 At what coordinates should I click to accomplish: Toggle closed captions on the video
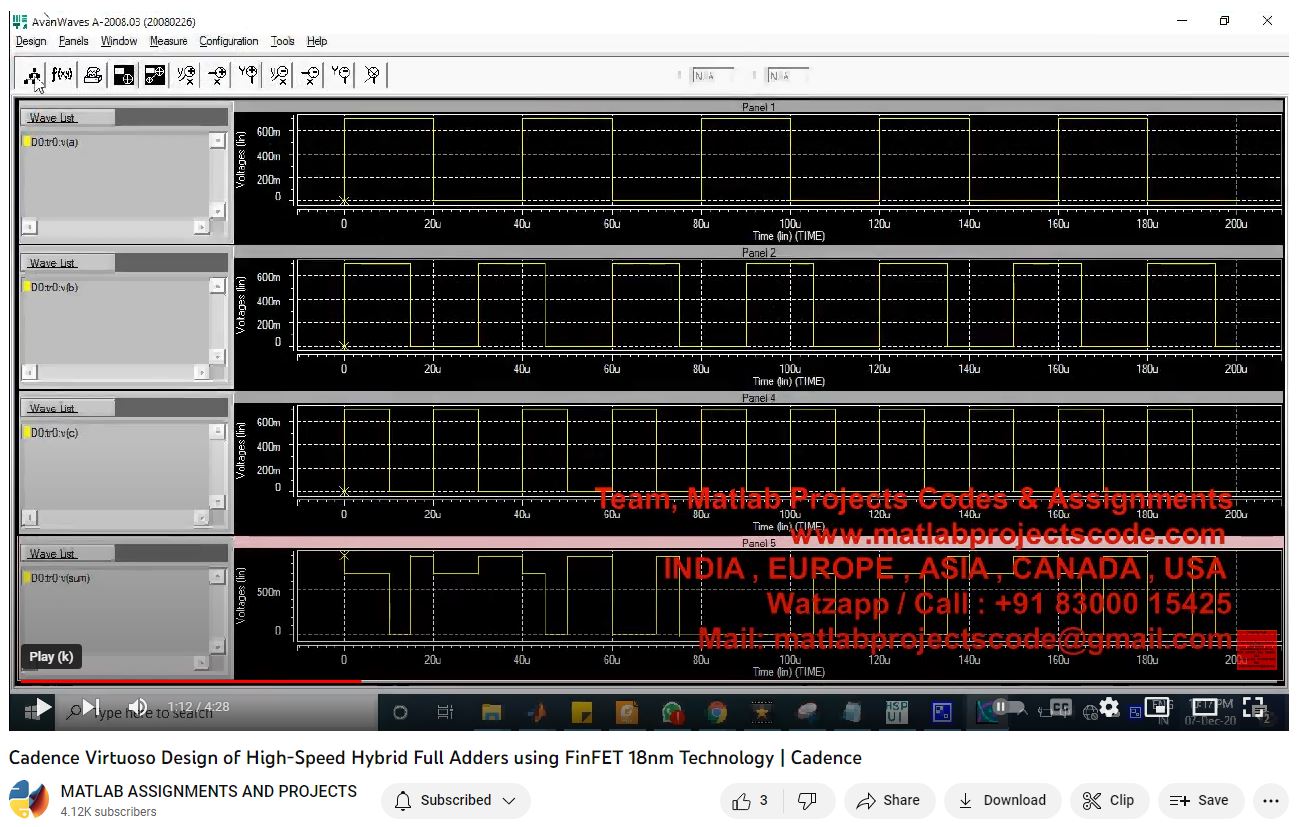[x=1060, y=707]
